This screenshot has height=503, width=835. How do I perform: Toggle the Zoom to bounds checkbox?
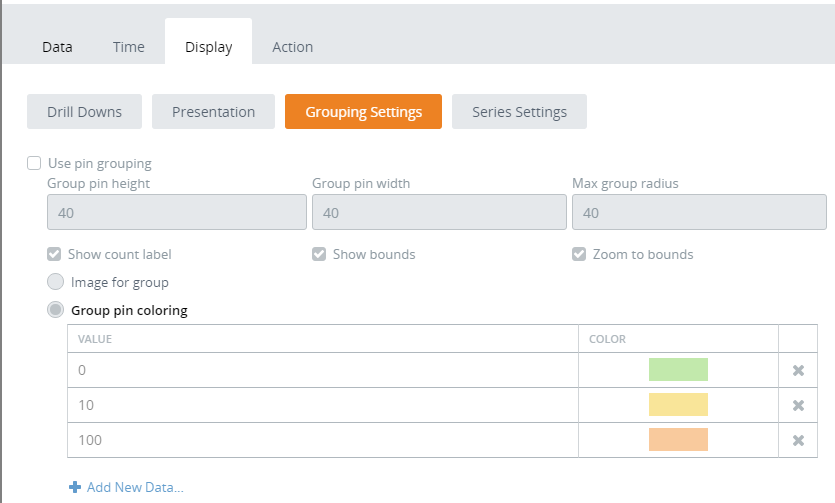pos(579,254)
